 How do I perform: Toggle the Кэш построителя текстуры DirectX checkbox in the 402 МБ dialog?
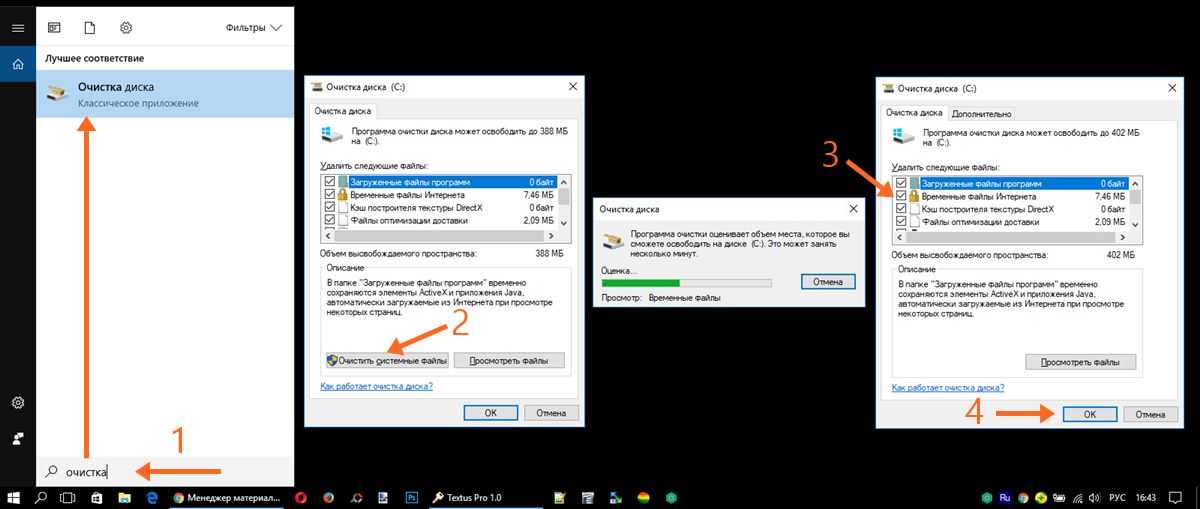901,209
